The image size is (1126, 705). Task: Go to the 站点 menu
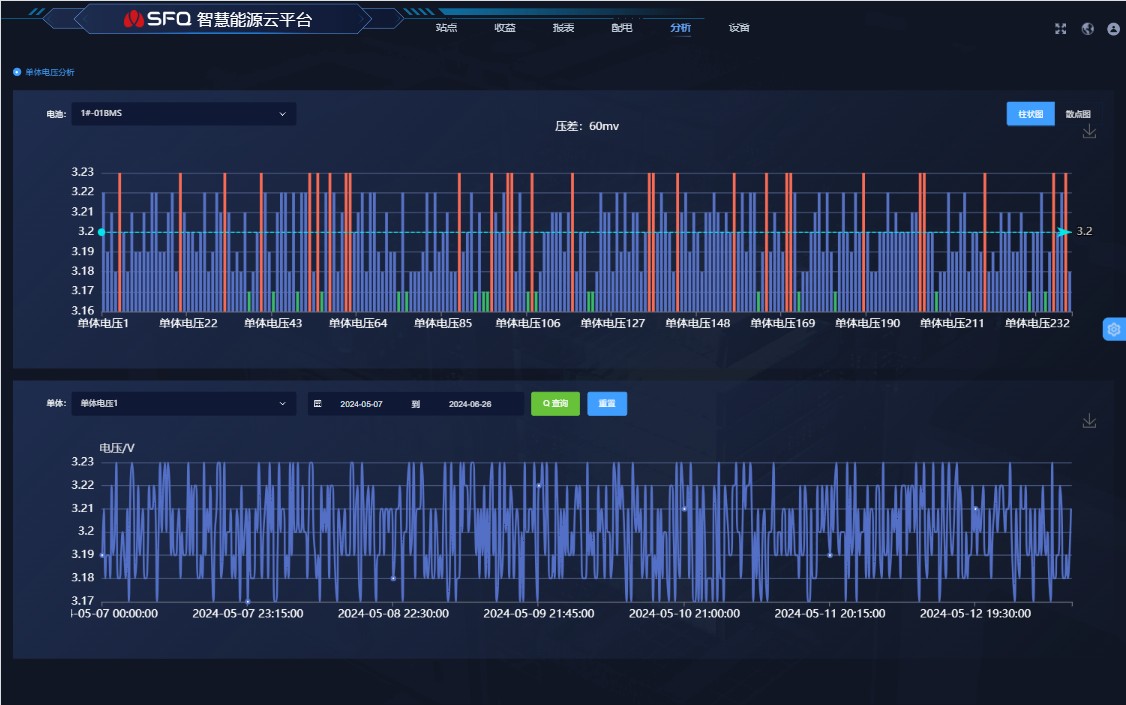(446, 27)
